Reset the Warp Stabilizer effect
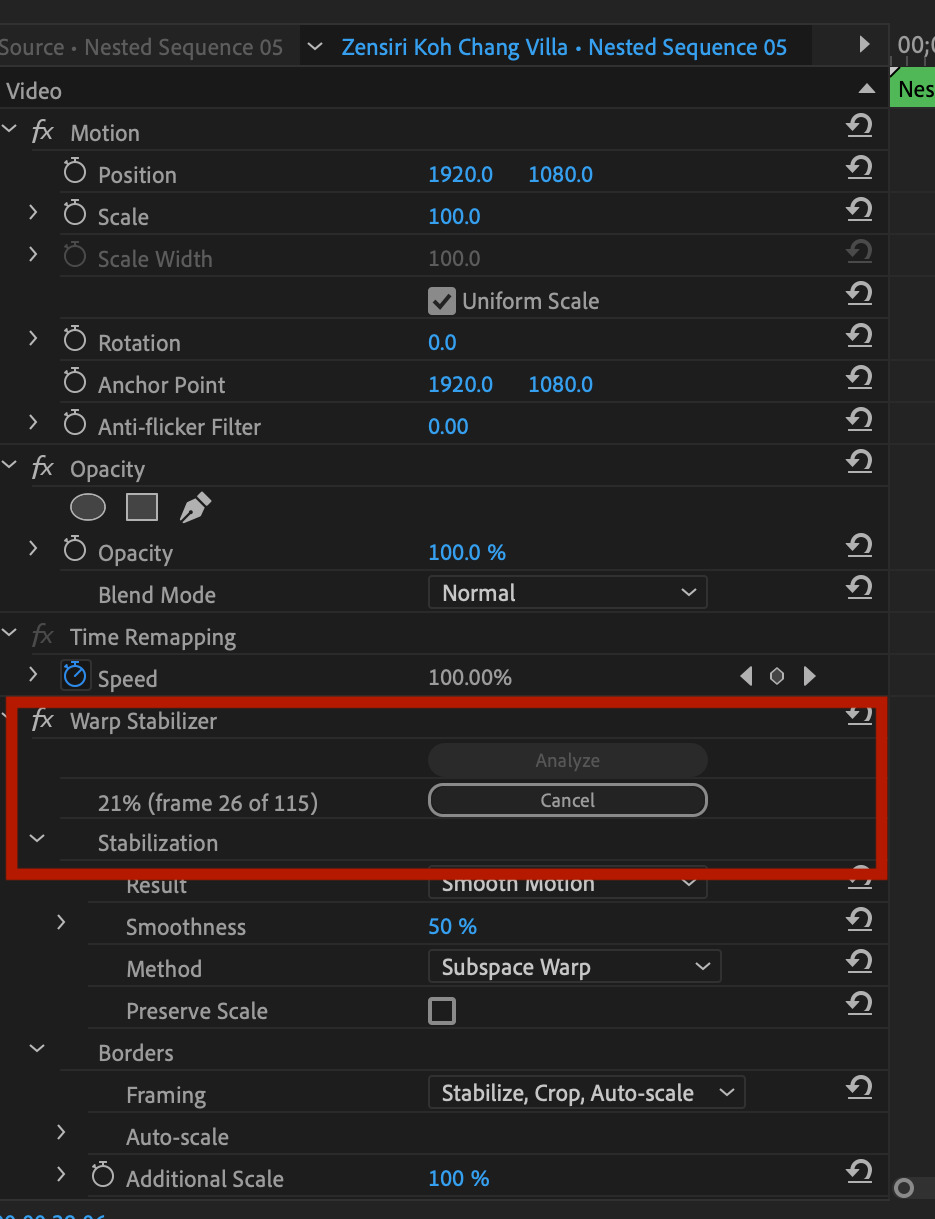 [x=859, y=715]
